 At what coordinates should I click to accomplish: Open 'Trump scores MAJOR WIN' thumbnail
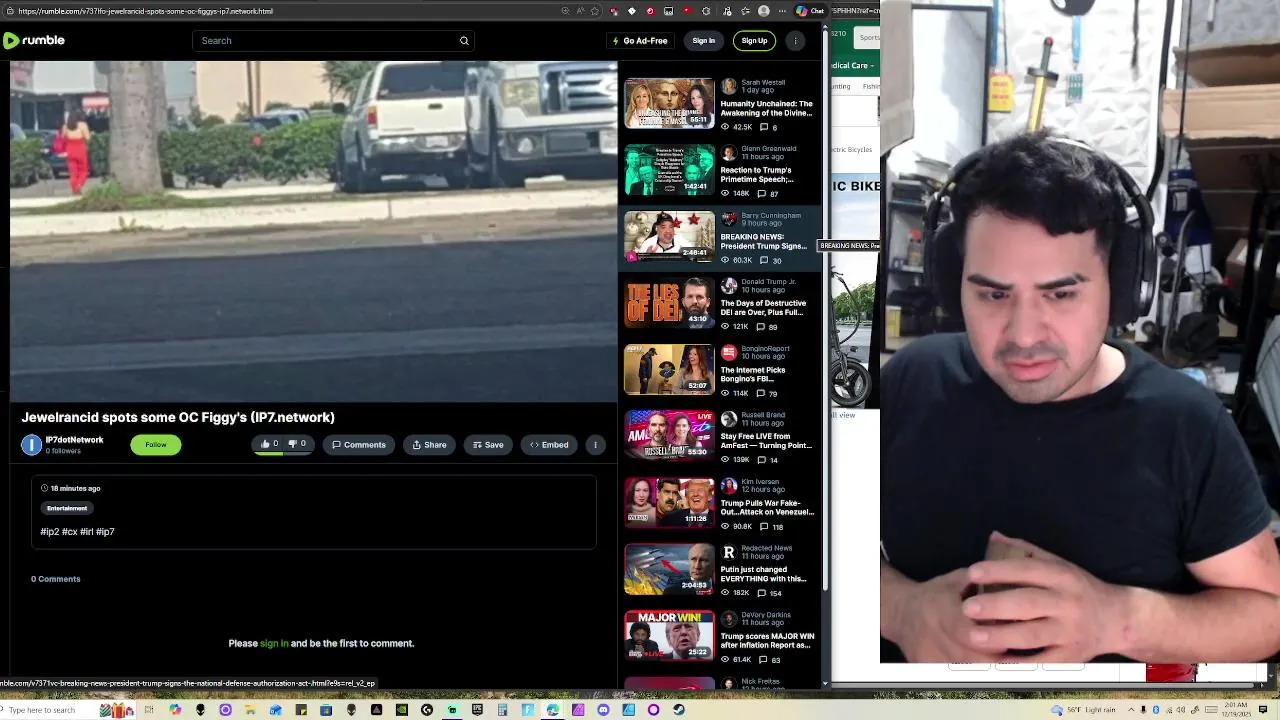(670, 635)
